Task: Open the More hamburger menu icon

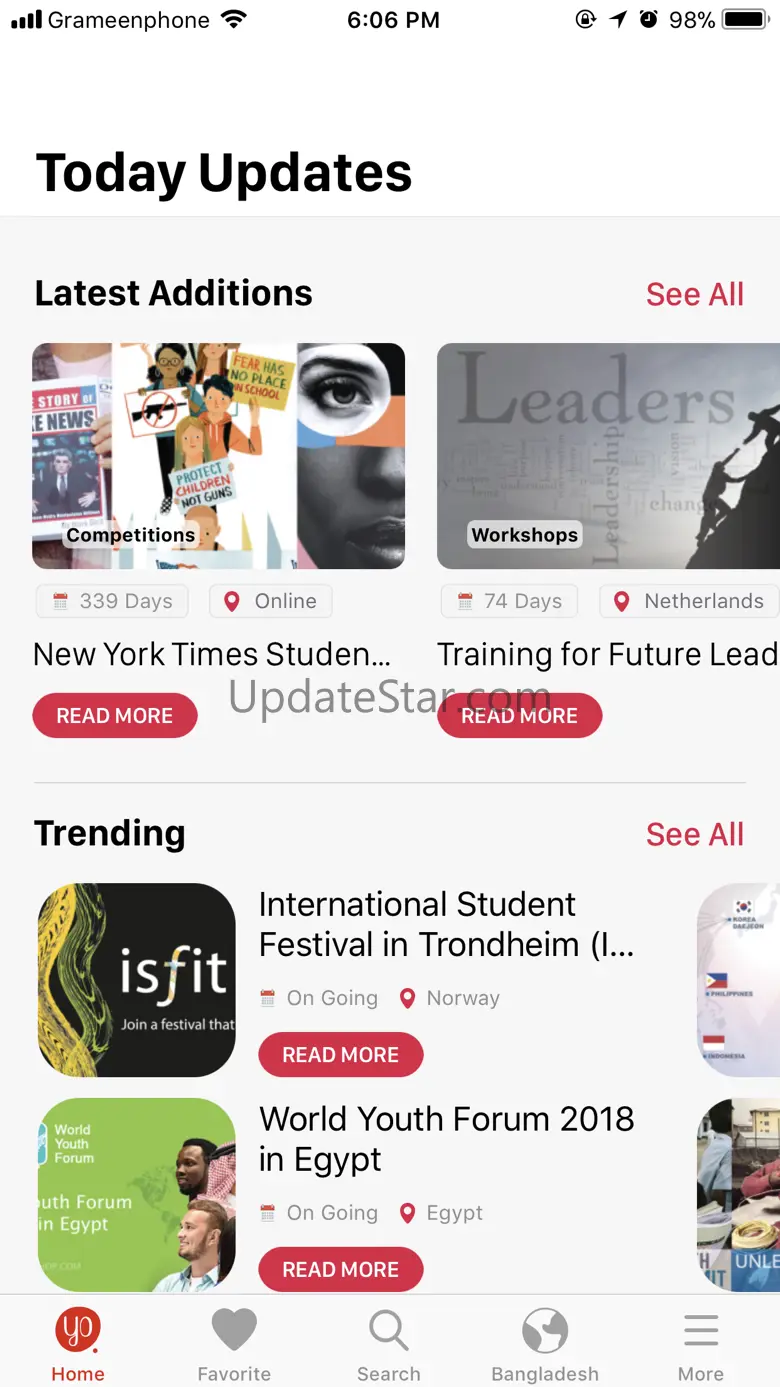Action: tap(701, 1331)
